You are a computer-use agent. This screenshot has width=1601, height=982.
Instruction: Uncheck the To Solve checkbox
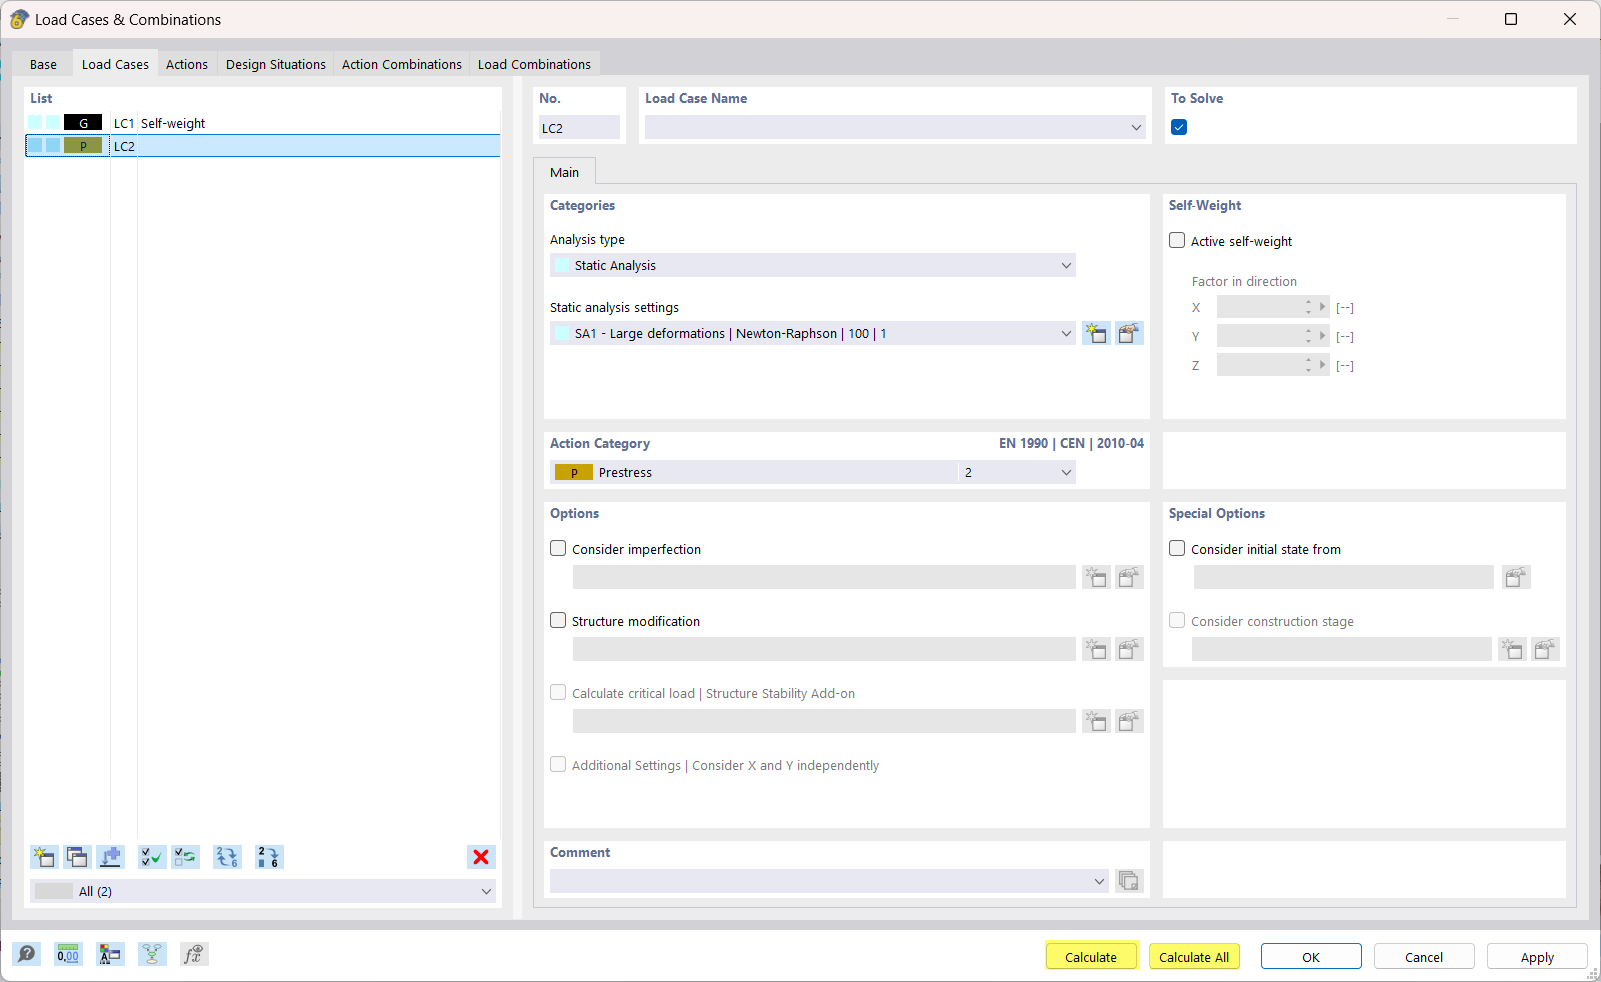(1179, 127)
